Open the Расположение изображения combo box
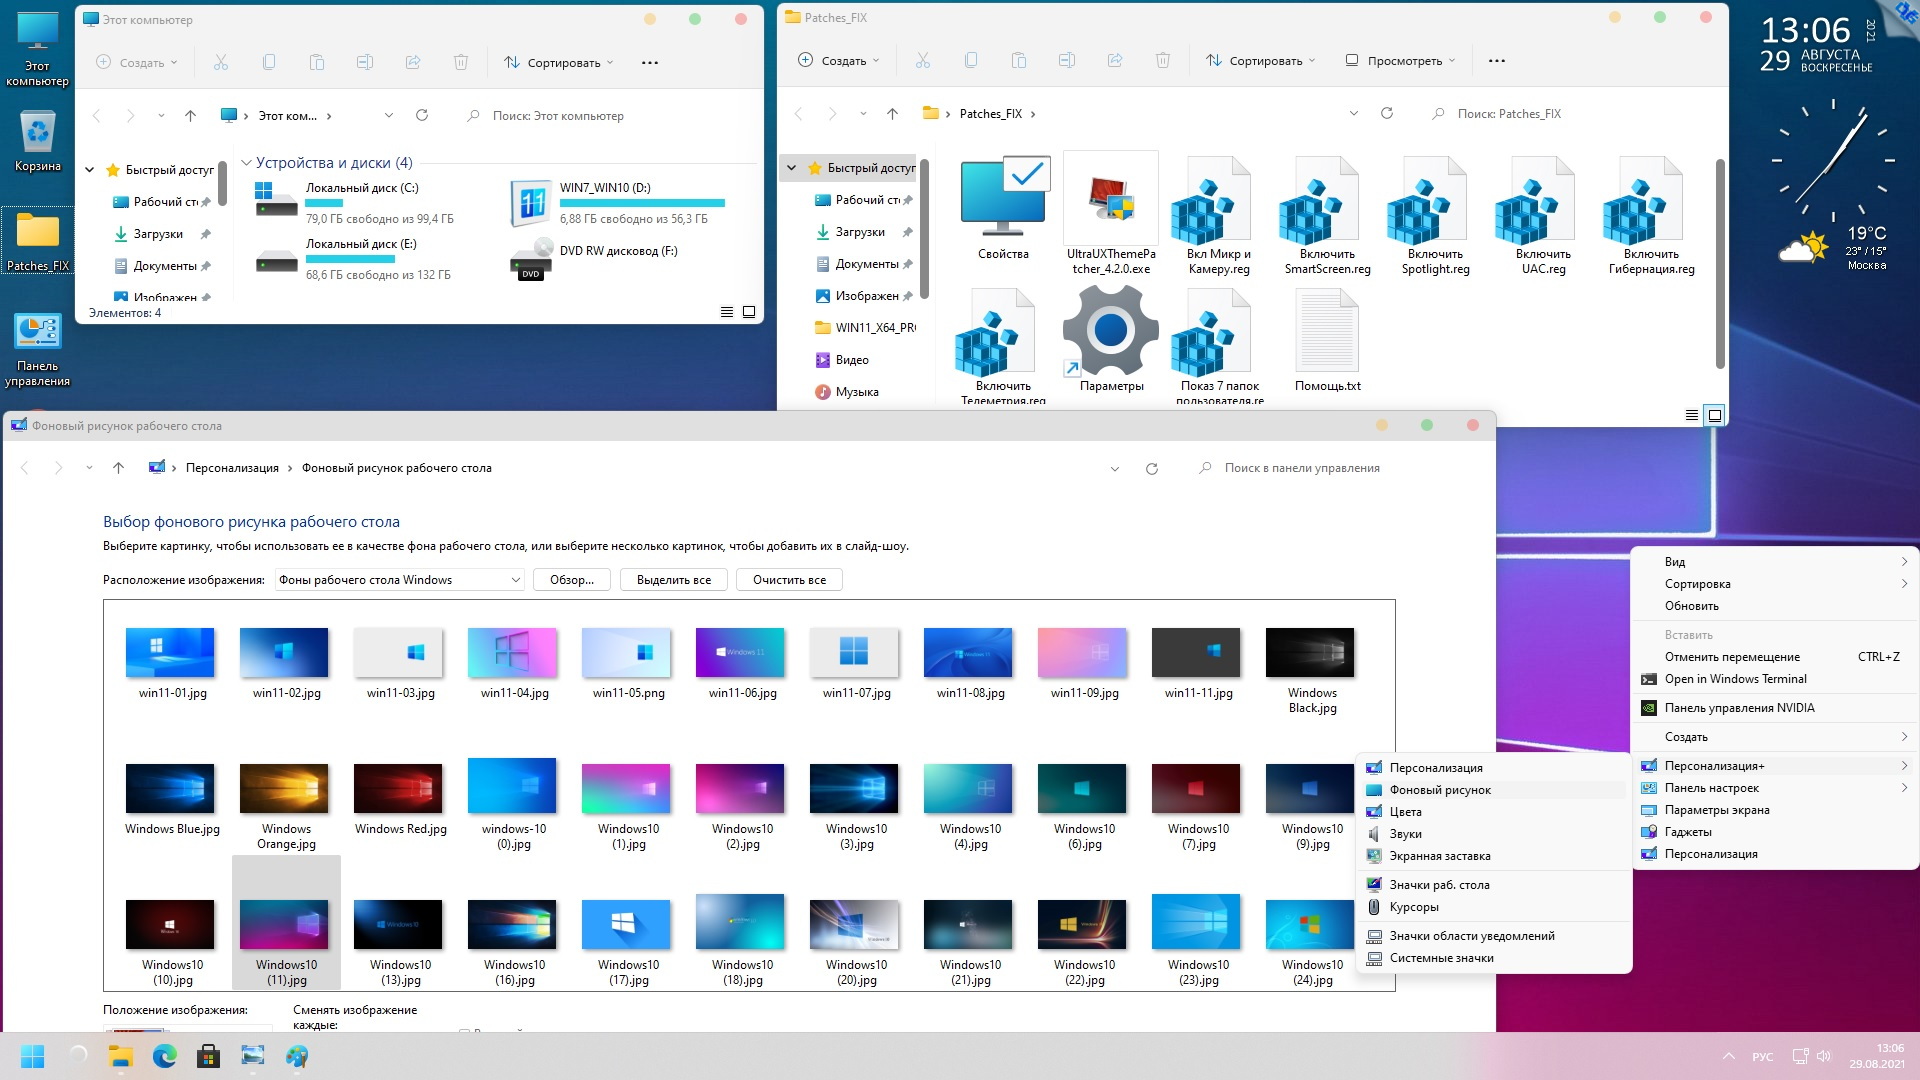Viewport: 1920px width, 1080px height. (399, 580)
